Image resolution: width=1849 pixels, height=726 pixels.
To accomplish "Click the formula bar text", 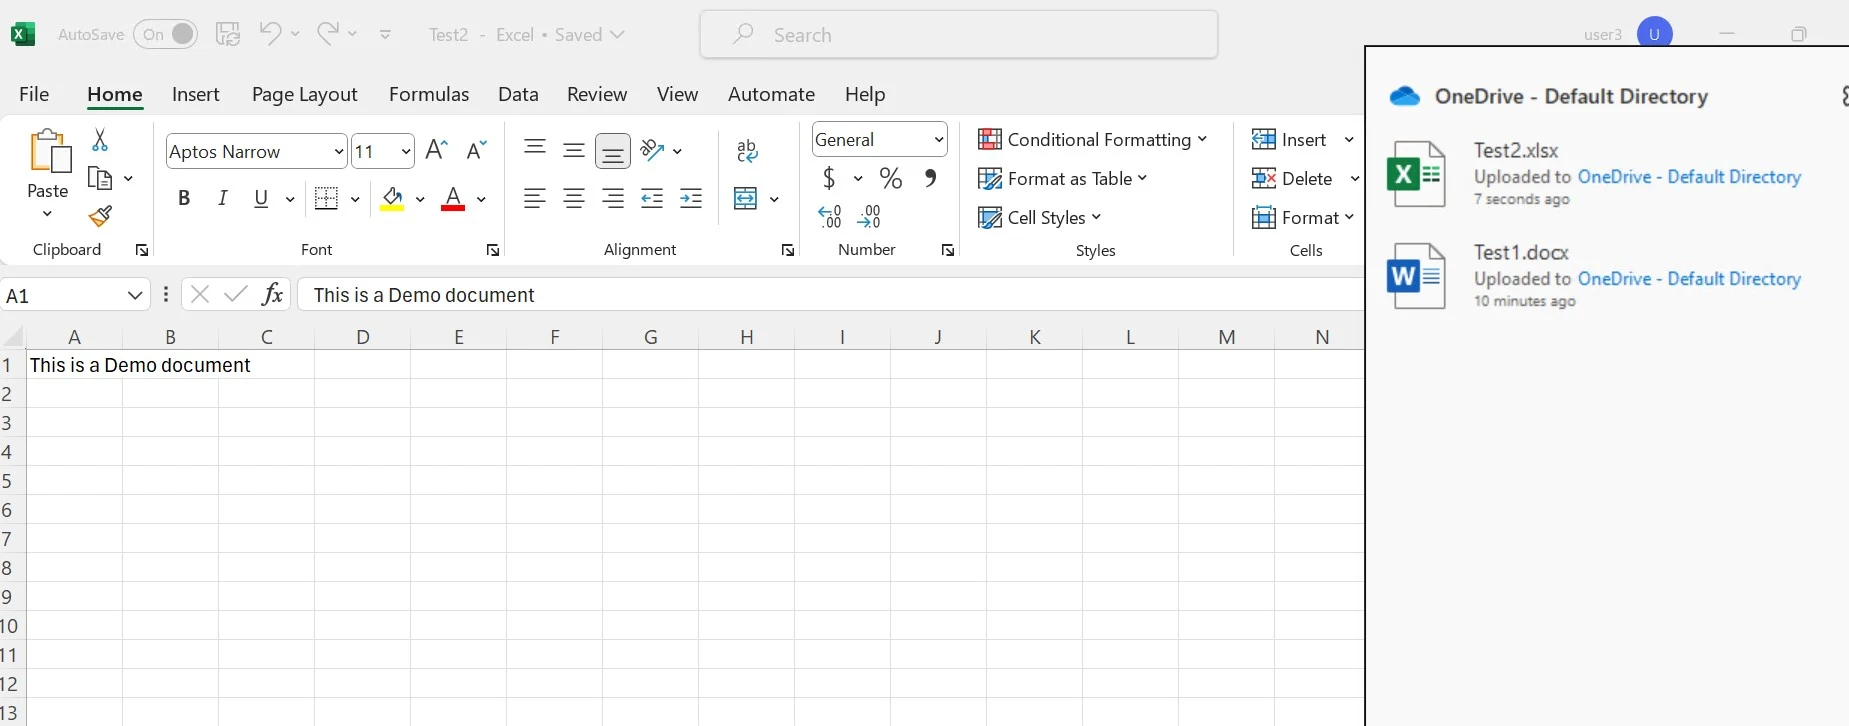I will click(x=424, y=295).
